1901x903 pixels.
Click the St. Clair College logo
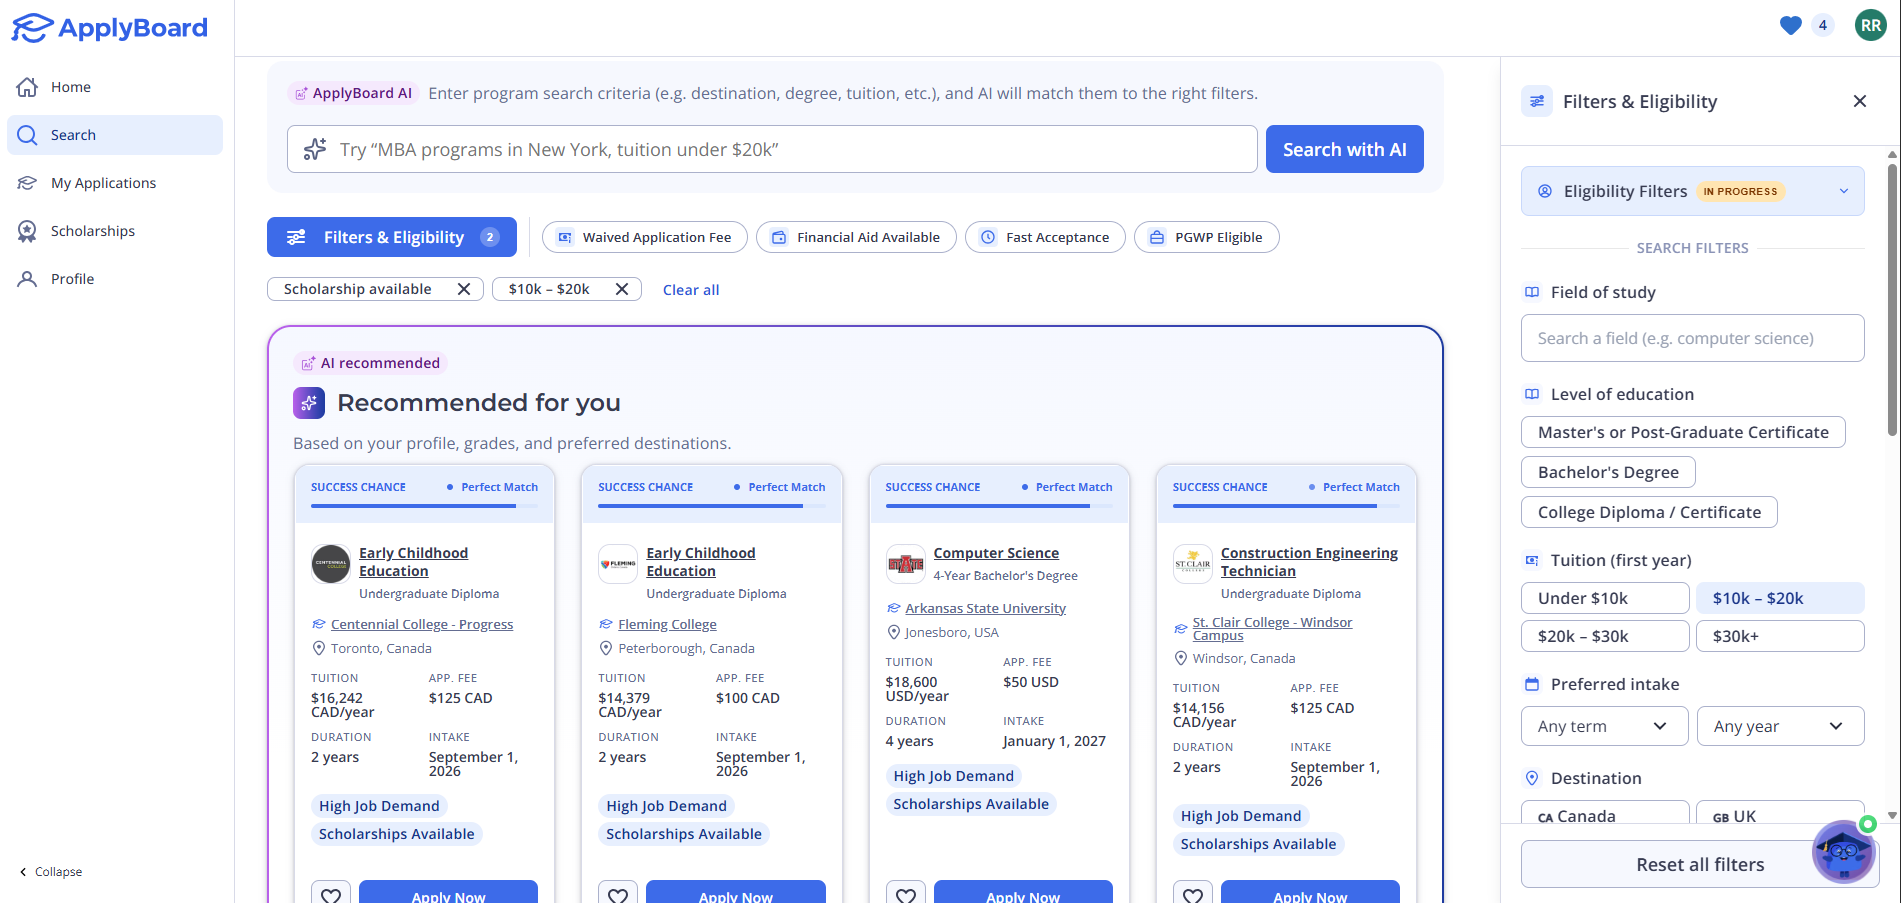tap(1192, 563)
